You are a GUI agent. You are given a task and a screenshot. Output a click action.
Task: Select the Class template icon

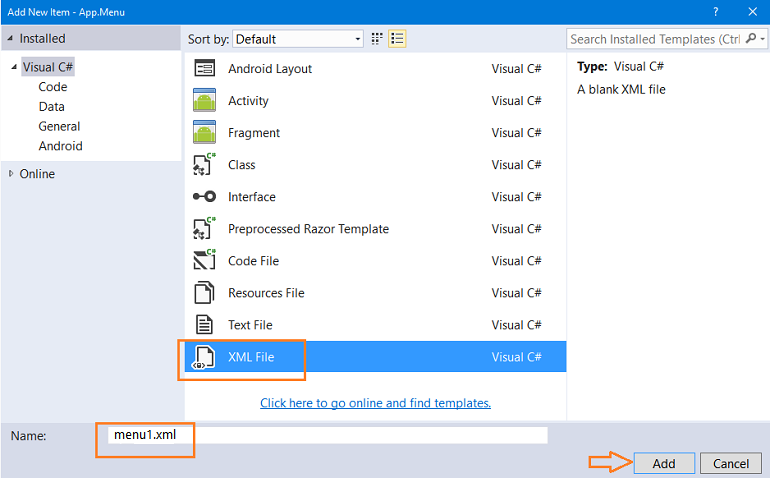[x=204, y=164]
